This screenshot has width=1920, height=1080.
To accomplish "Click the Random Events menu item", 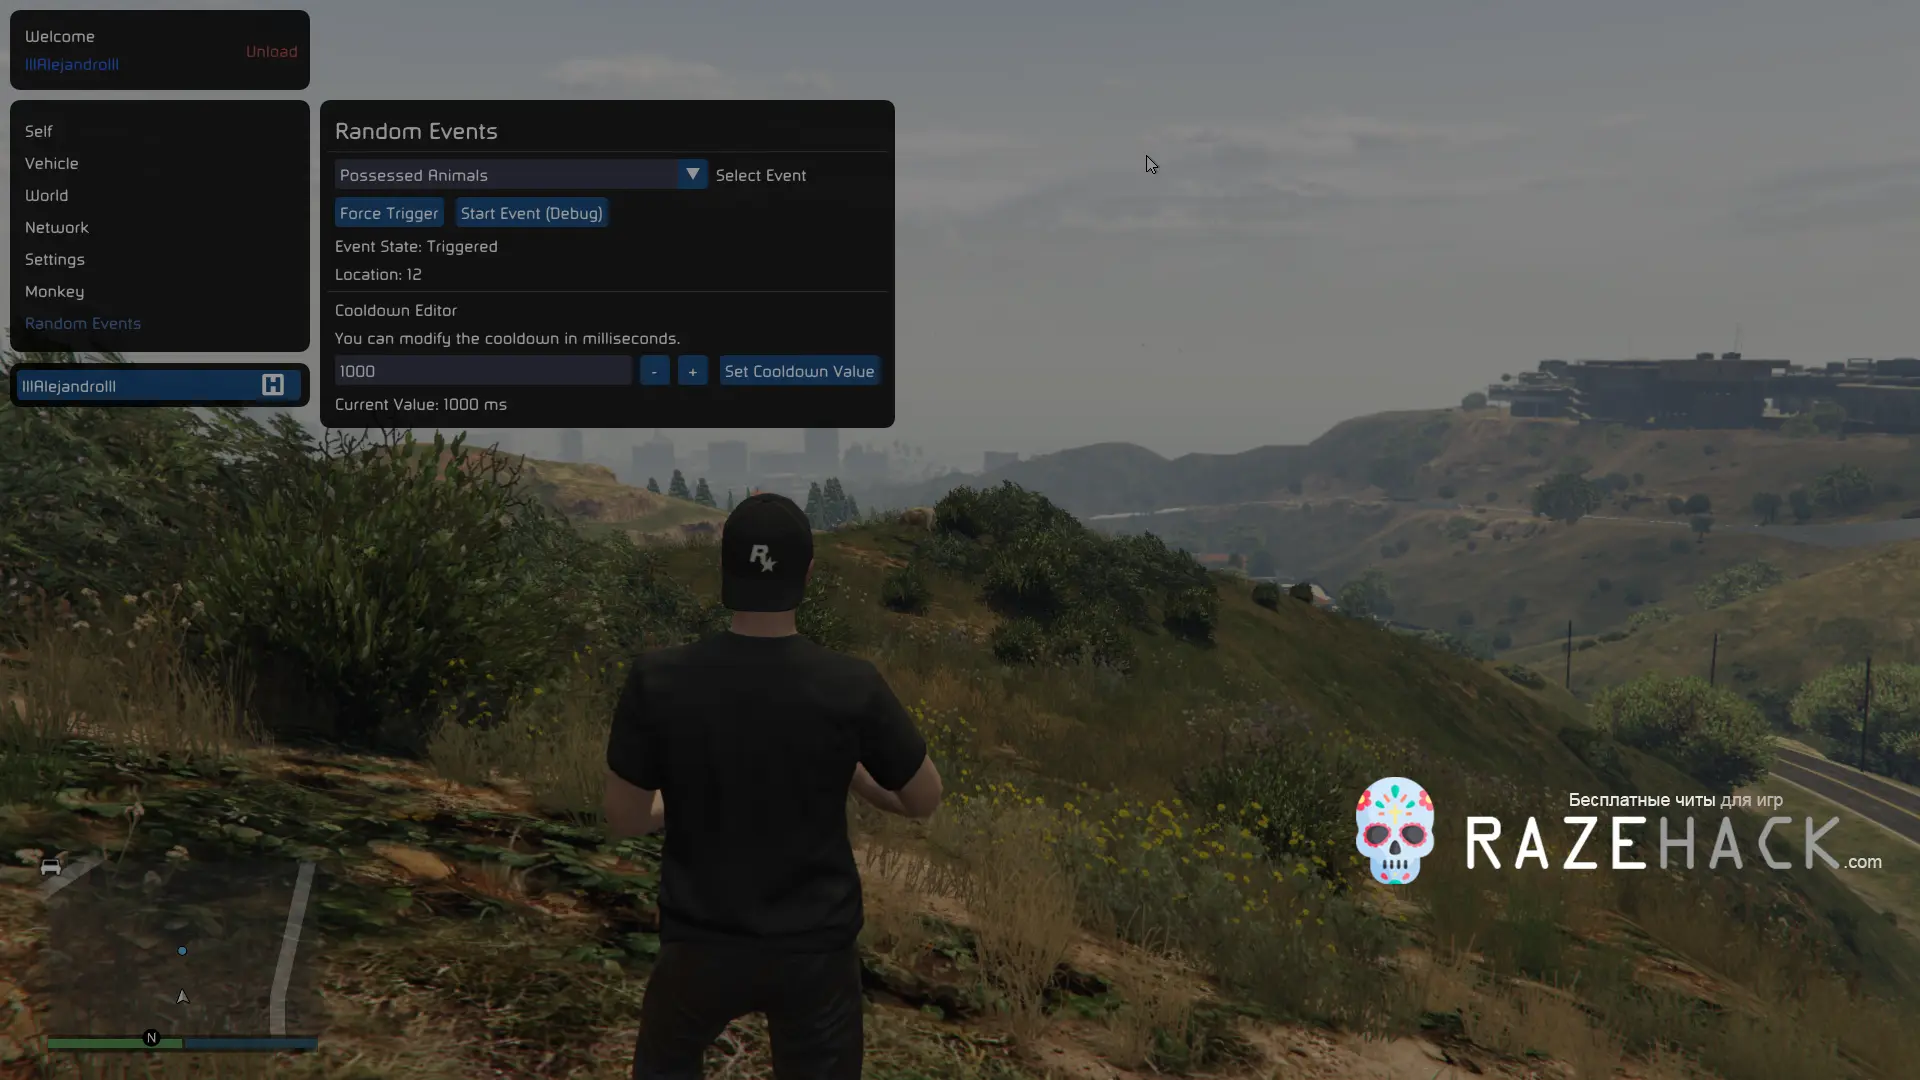I will (83, 323).
